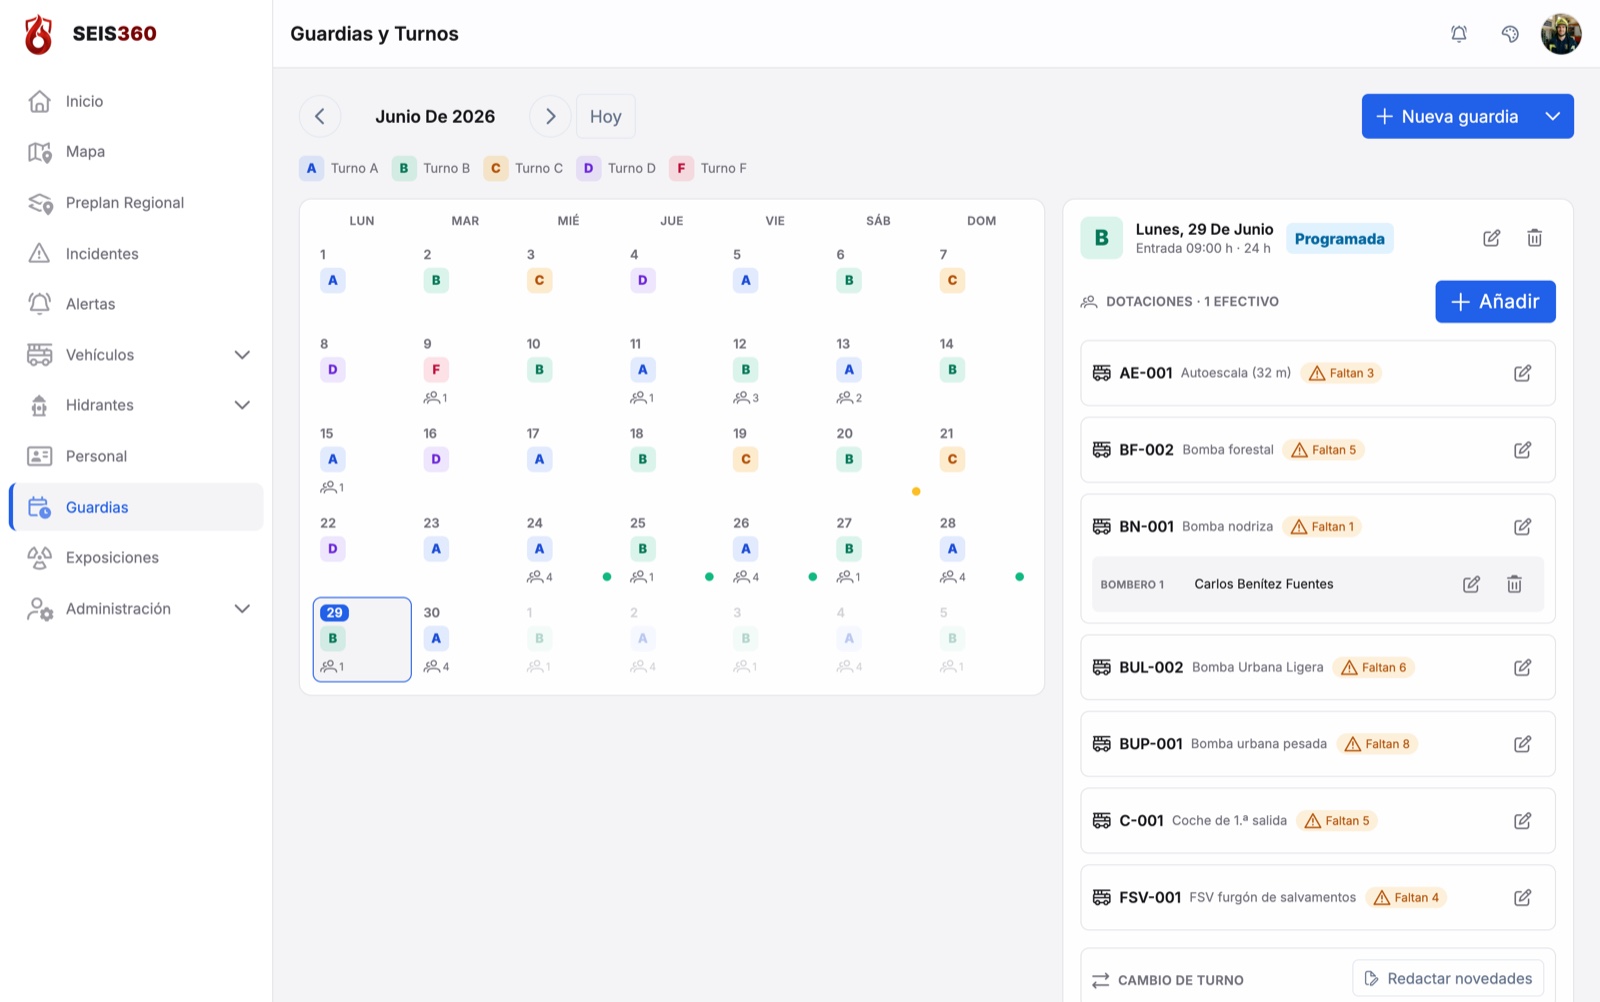Advance to next month with right chevron

[x=550, y=116]
